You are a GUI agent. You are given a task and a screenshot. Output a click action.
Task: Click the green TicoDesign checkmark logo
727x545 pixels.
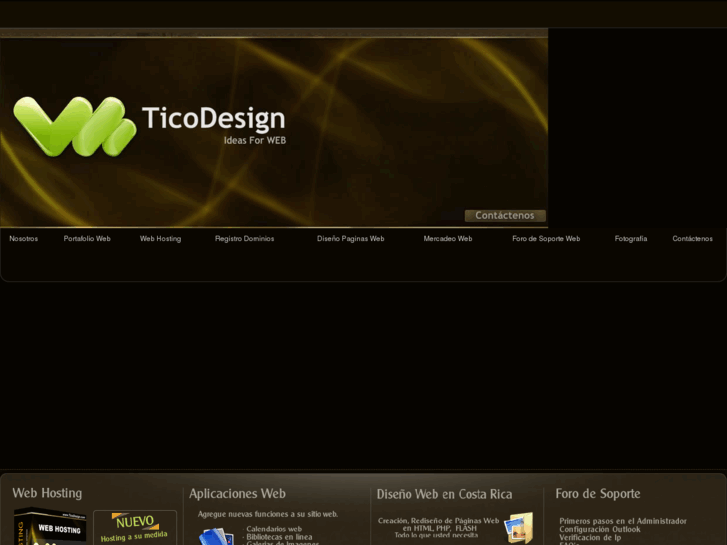click(x=75, y=126)
